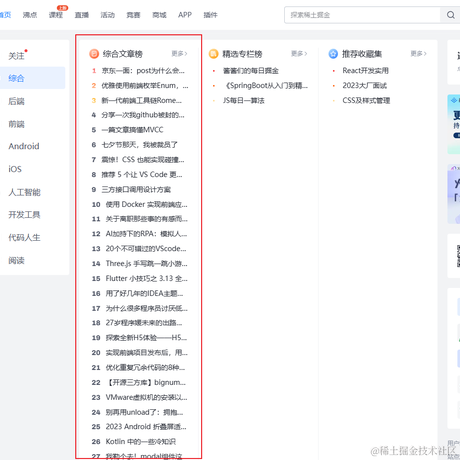Open the APP nav item
This screenshot has height=460, width=460.
185,15
